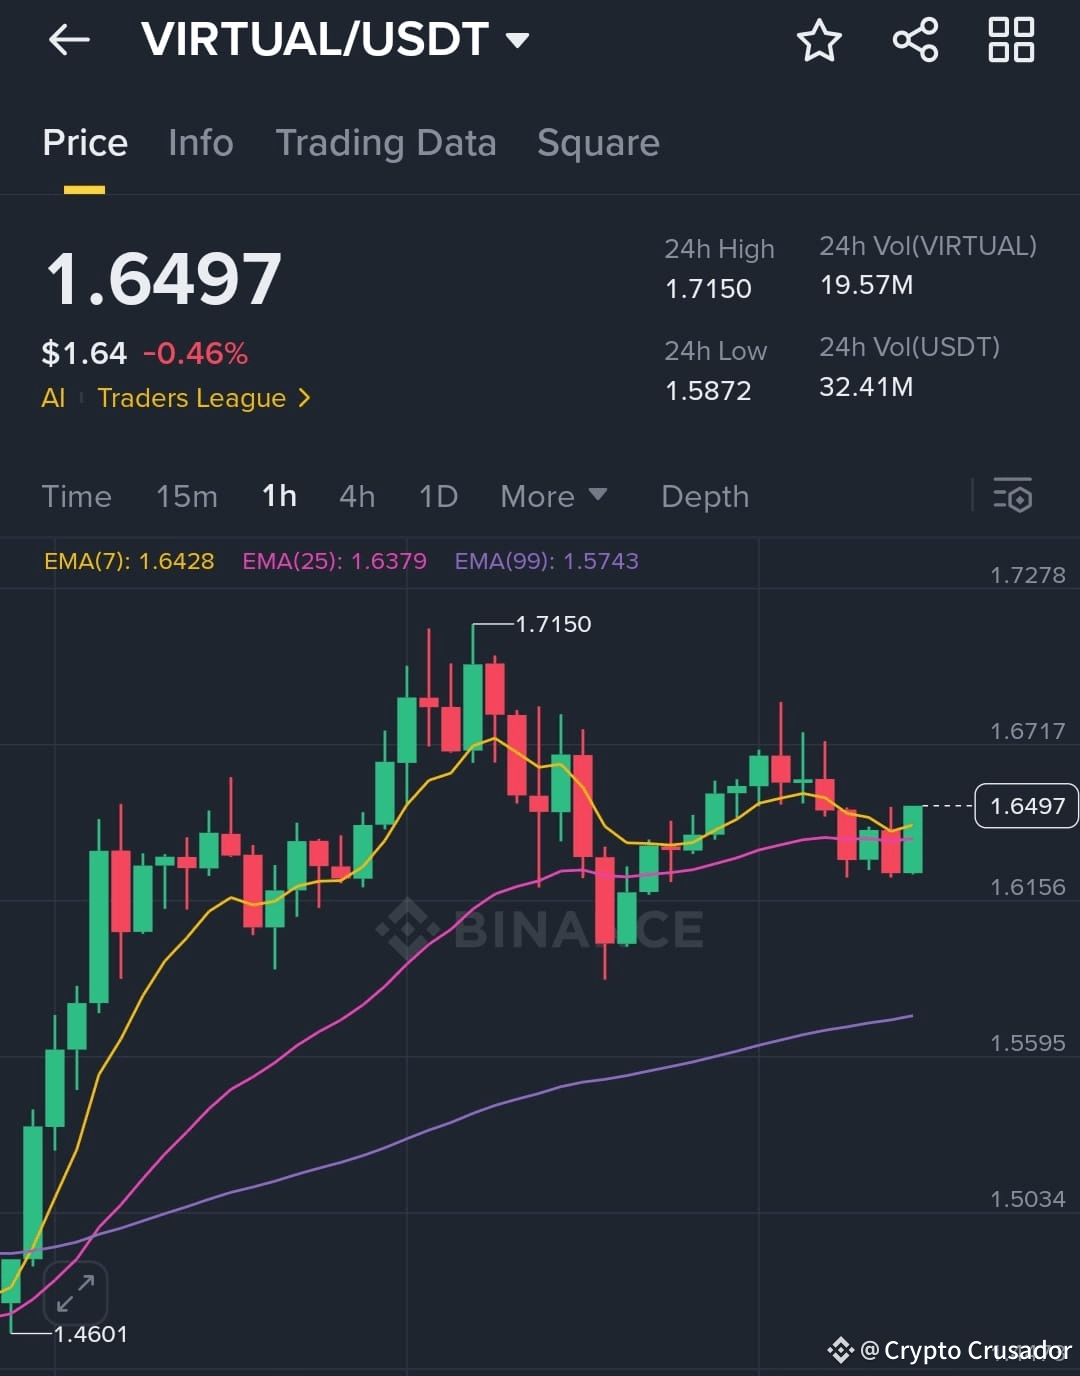Open the chart indicator settings icon
The height and width of the screenshot is (1376, 1080).
coord(1014,496)
